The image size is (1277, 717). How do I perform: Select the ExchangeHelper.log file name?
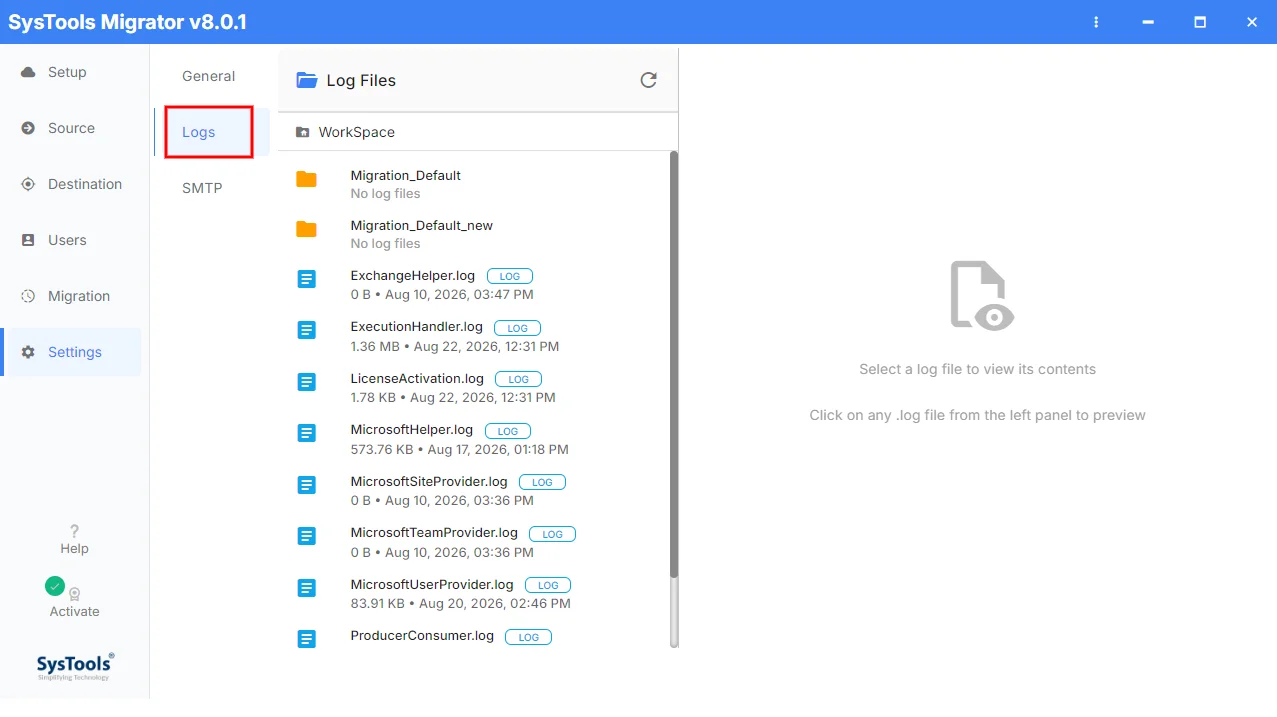click(412, 275)
